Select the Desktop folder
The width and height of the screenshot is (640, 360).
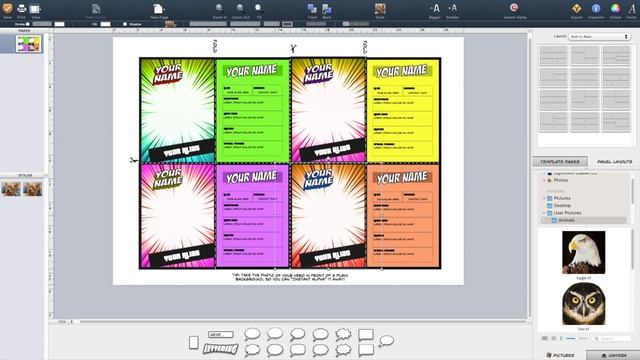pyautogui.click(x=562, y=205)
